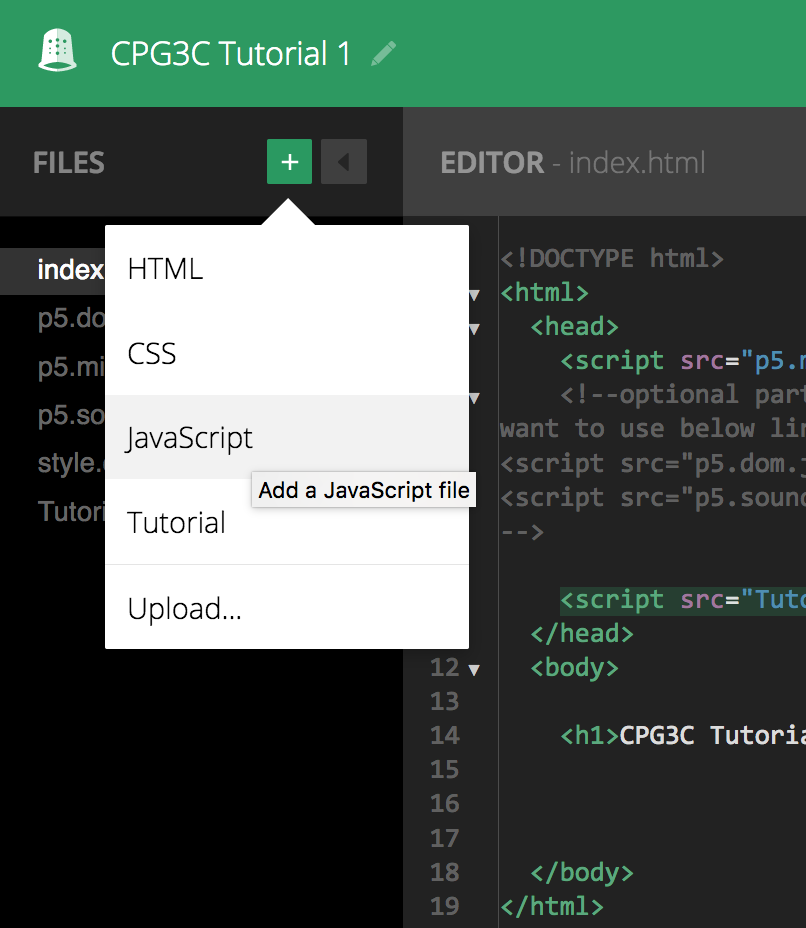Fold the <html> tag using gutter arrow
The width and height of the screenshot is (806, 928).
(474, 295)
